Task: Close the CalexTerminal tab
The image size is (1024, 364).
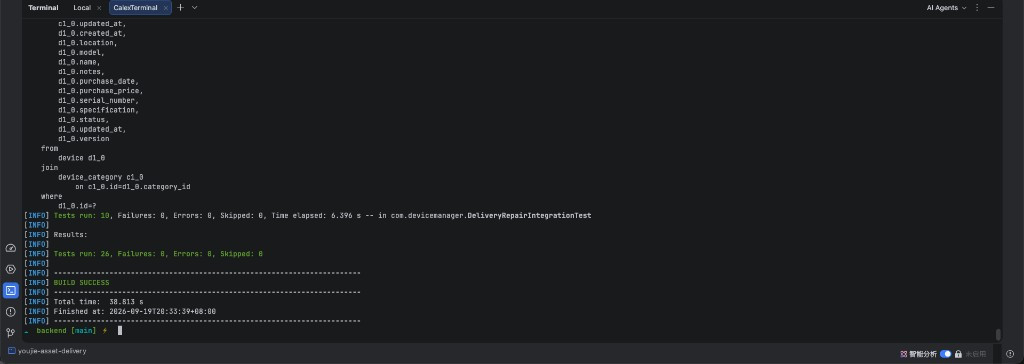Action: (166, 8)
